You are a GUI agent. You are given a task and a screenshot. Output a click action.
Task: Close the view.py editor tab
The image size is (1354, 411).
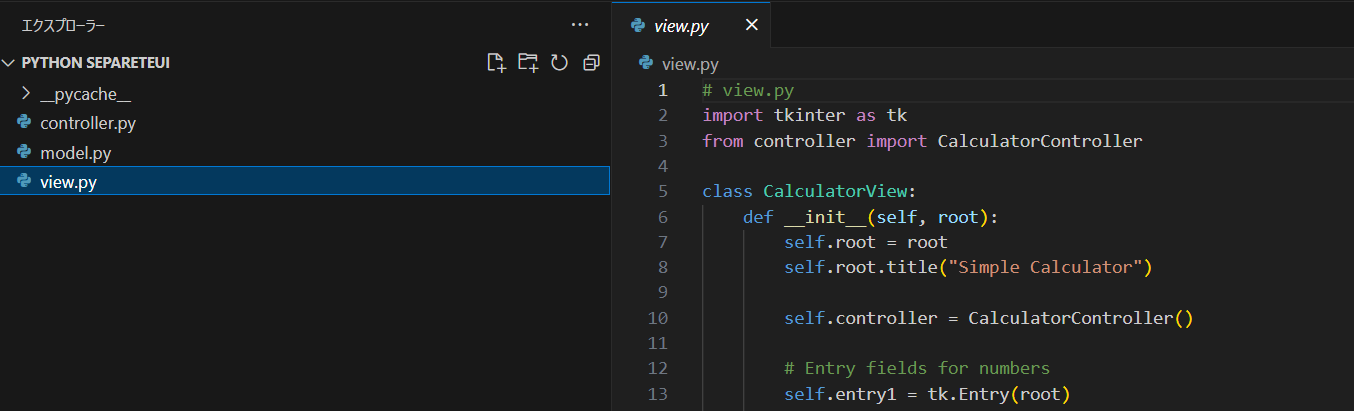point(752,26)
